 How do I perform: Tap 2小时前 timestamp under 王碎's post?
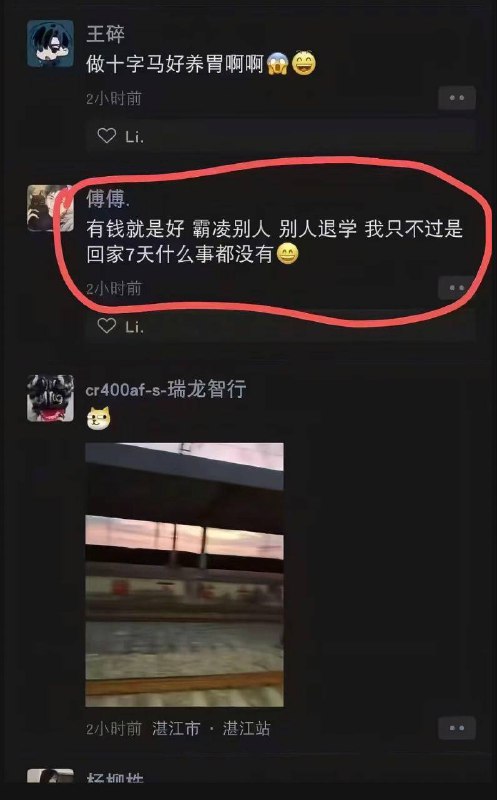tap(113, 98)
